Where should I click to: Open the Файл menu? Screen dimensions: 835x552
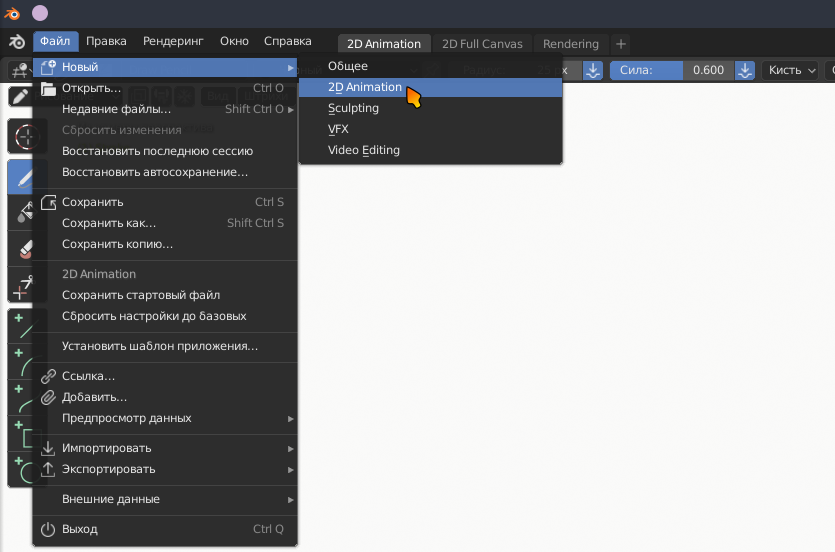tap(55, 41)
